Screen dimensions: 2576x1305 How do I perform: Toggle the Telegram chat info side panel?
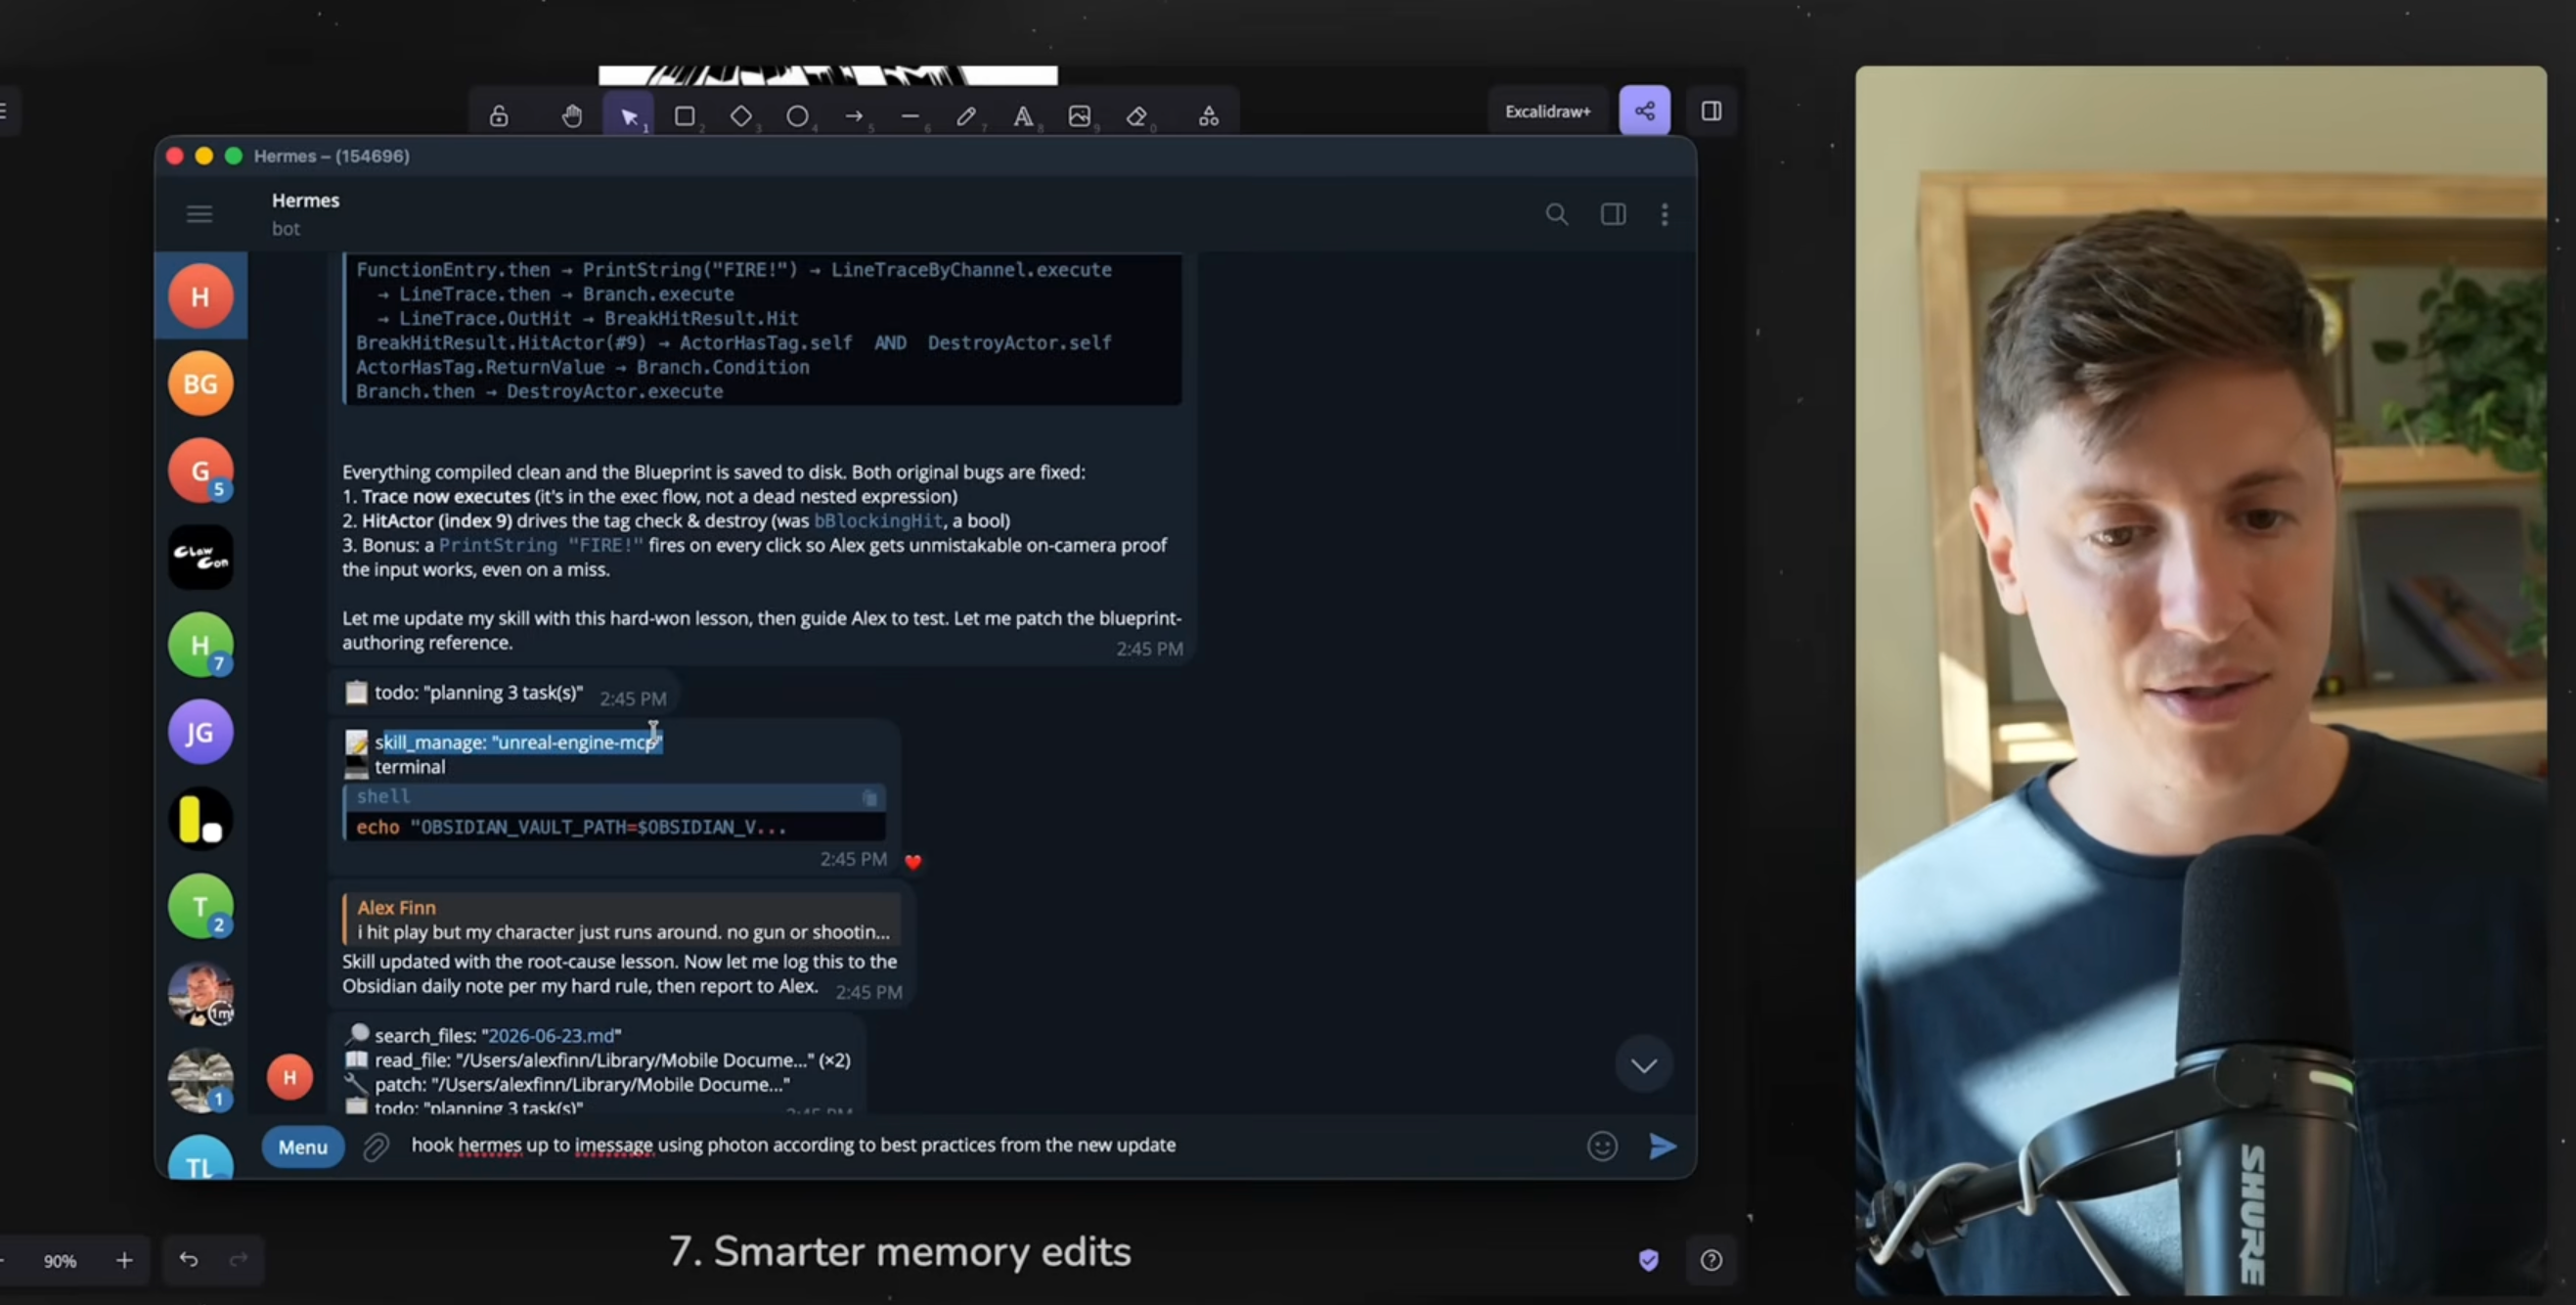tap(1613, 214)
